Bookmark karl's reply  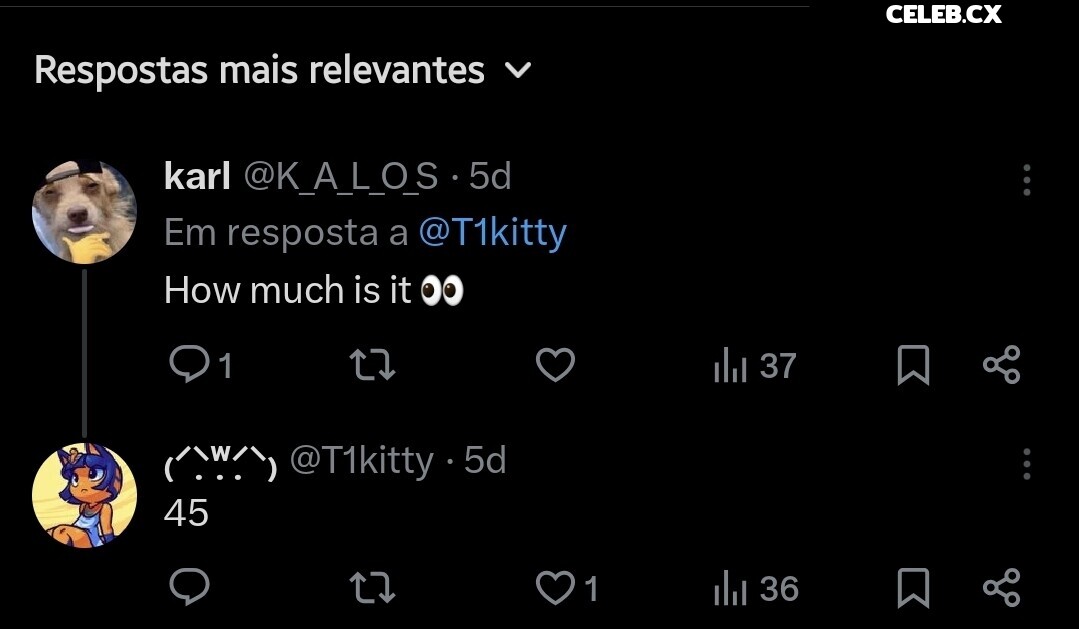point(912,366)
